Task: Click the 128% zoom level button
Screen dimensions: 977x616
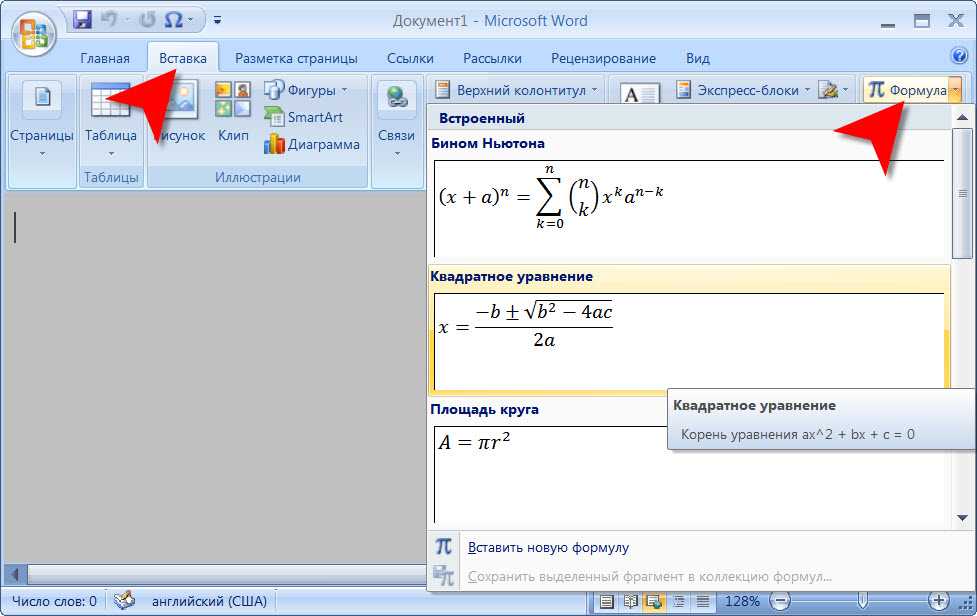Action: tap(742, 602)
